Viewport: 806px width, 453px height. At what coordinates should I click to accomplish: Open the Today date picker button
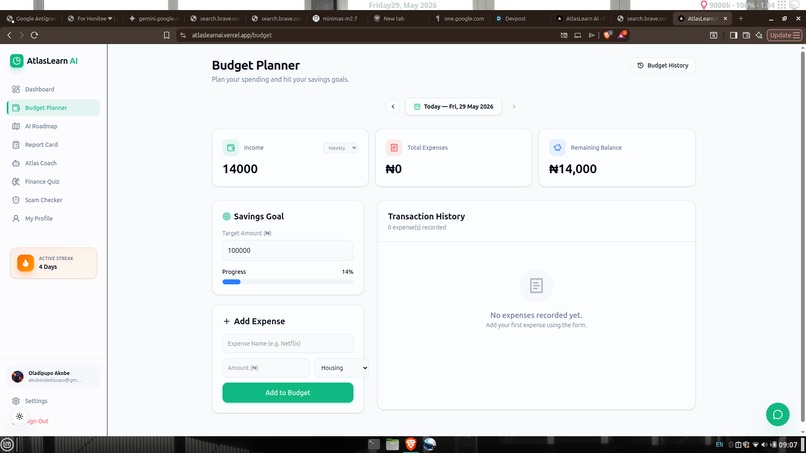pos(453,106)
